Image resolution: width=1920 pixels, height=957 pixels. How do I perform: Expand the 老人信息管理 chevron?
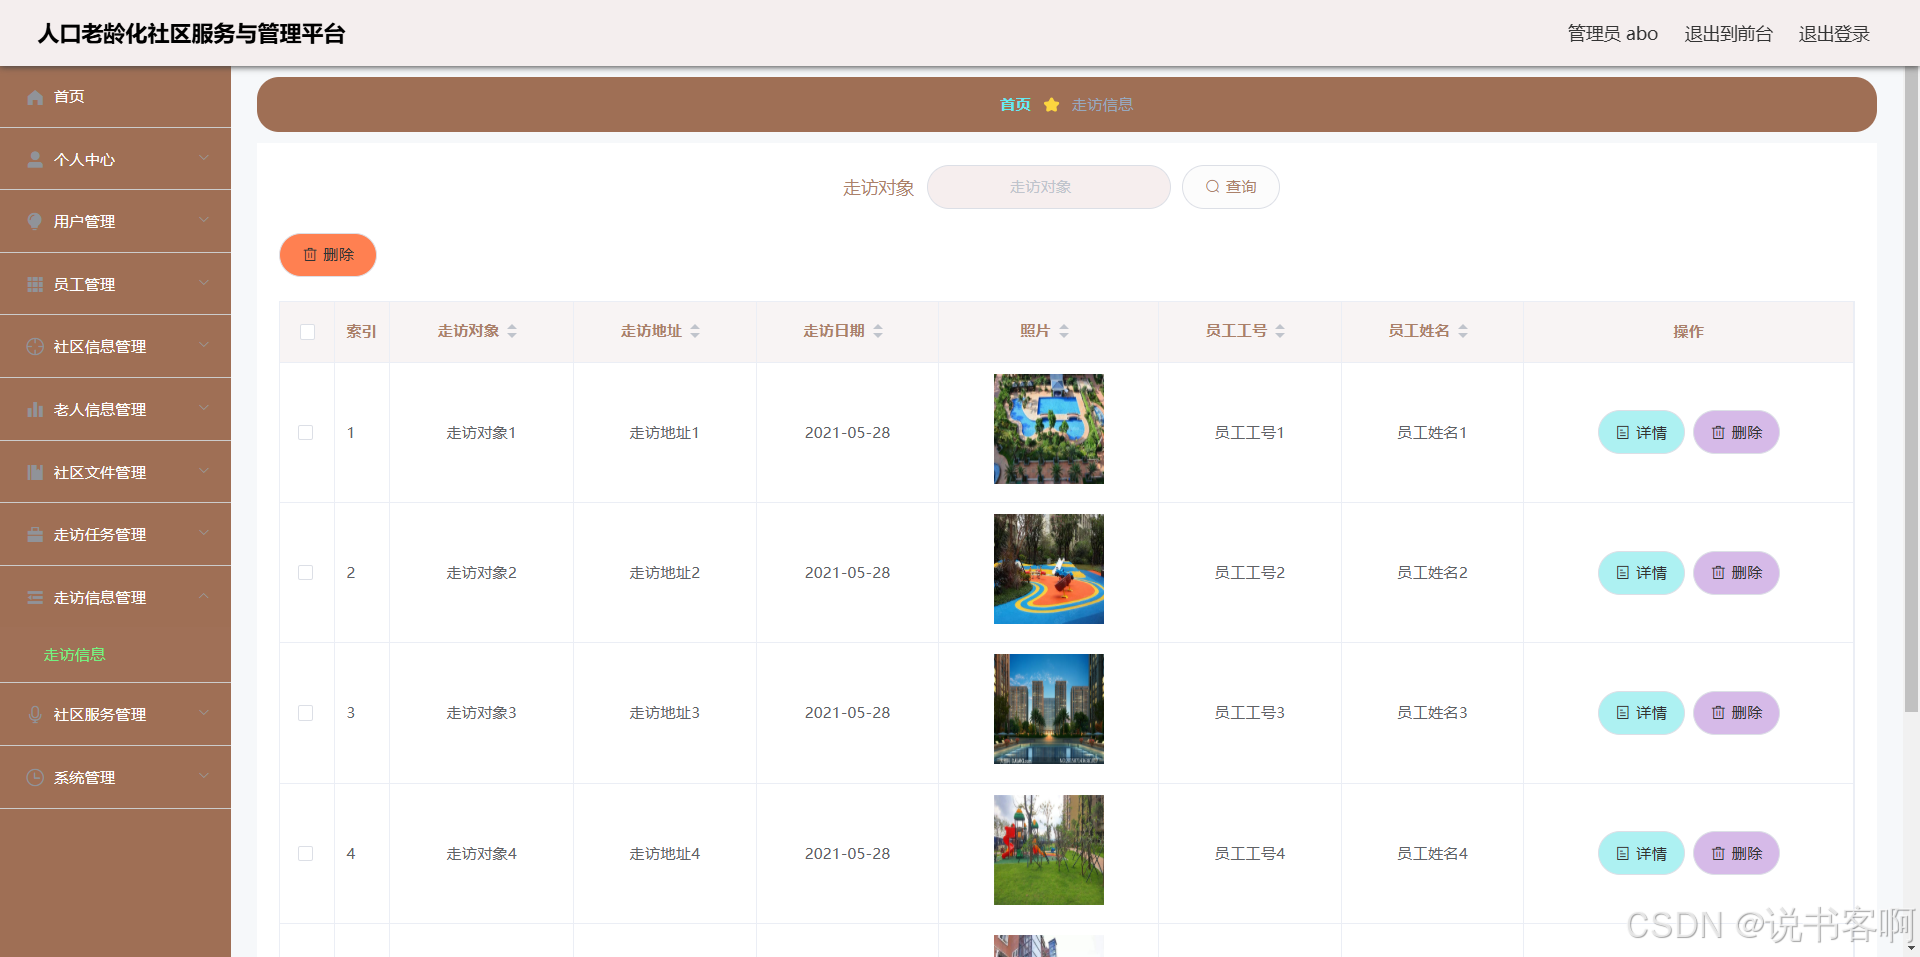[x=204, y=408]
